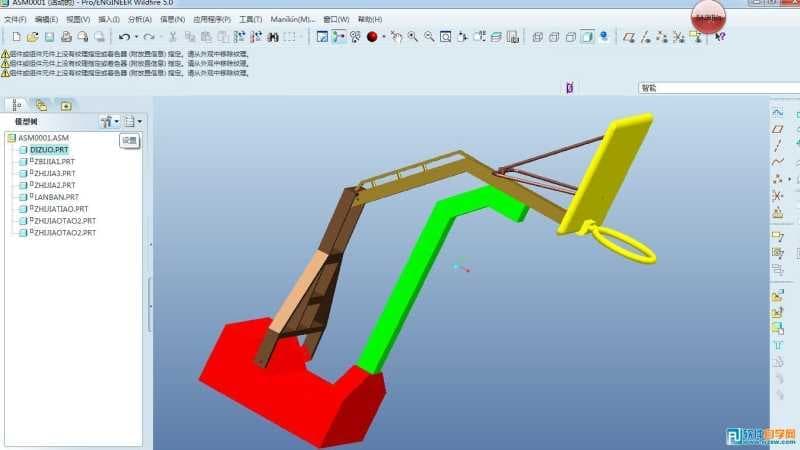The width and height of the screenshot is (800, 450).
Task: Switch to the Folder Browser tab
Action: [41, 105]
